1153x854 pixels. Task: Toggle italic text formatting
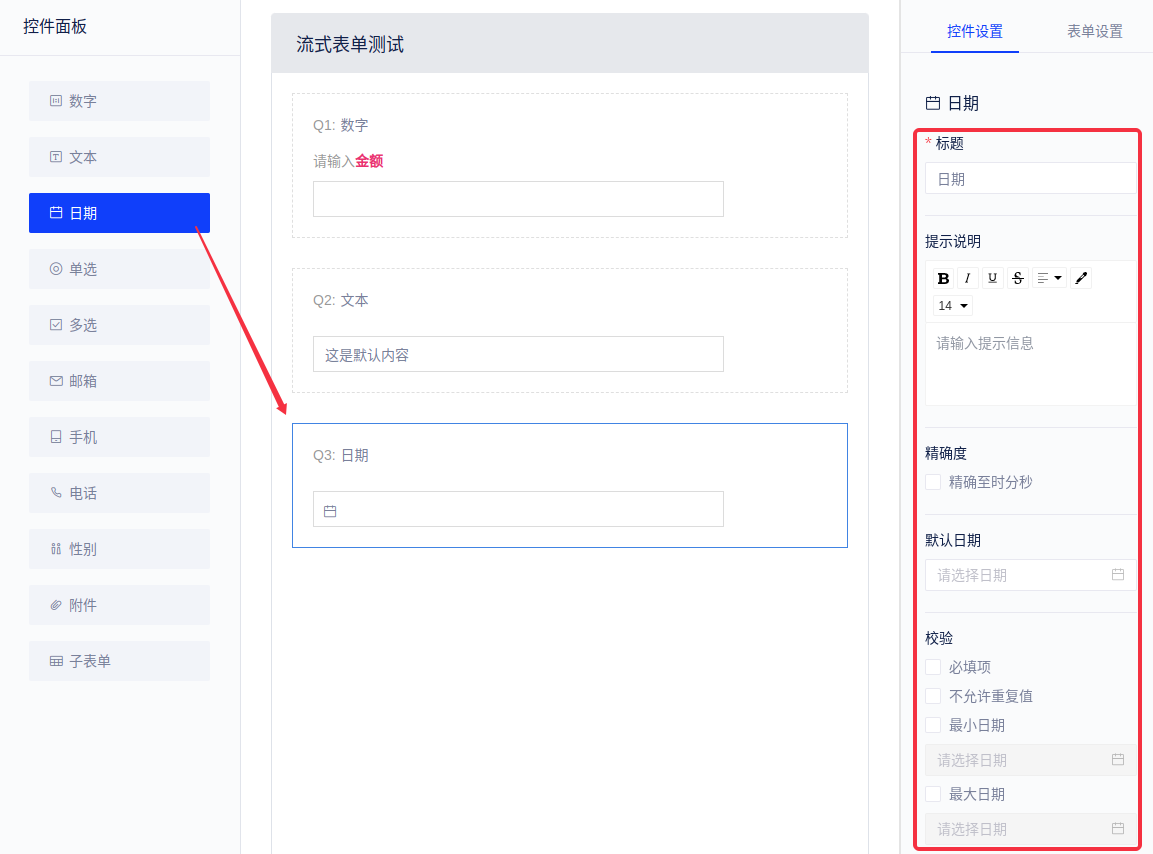coord(968,278)
